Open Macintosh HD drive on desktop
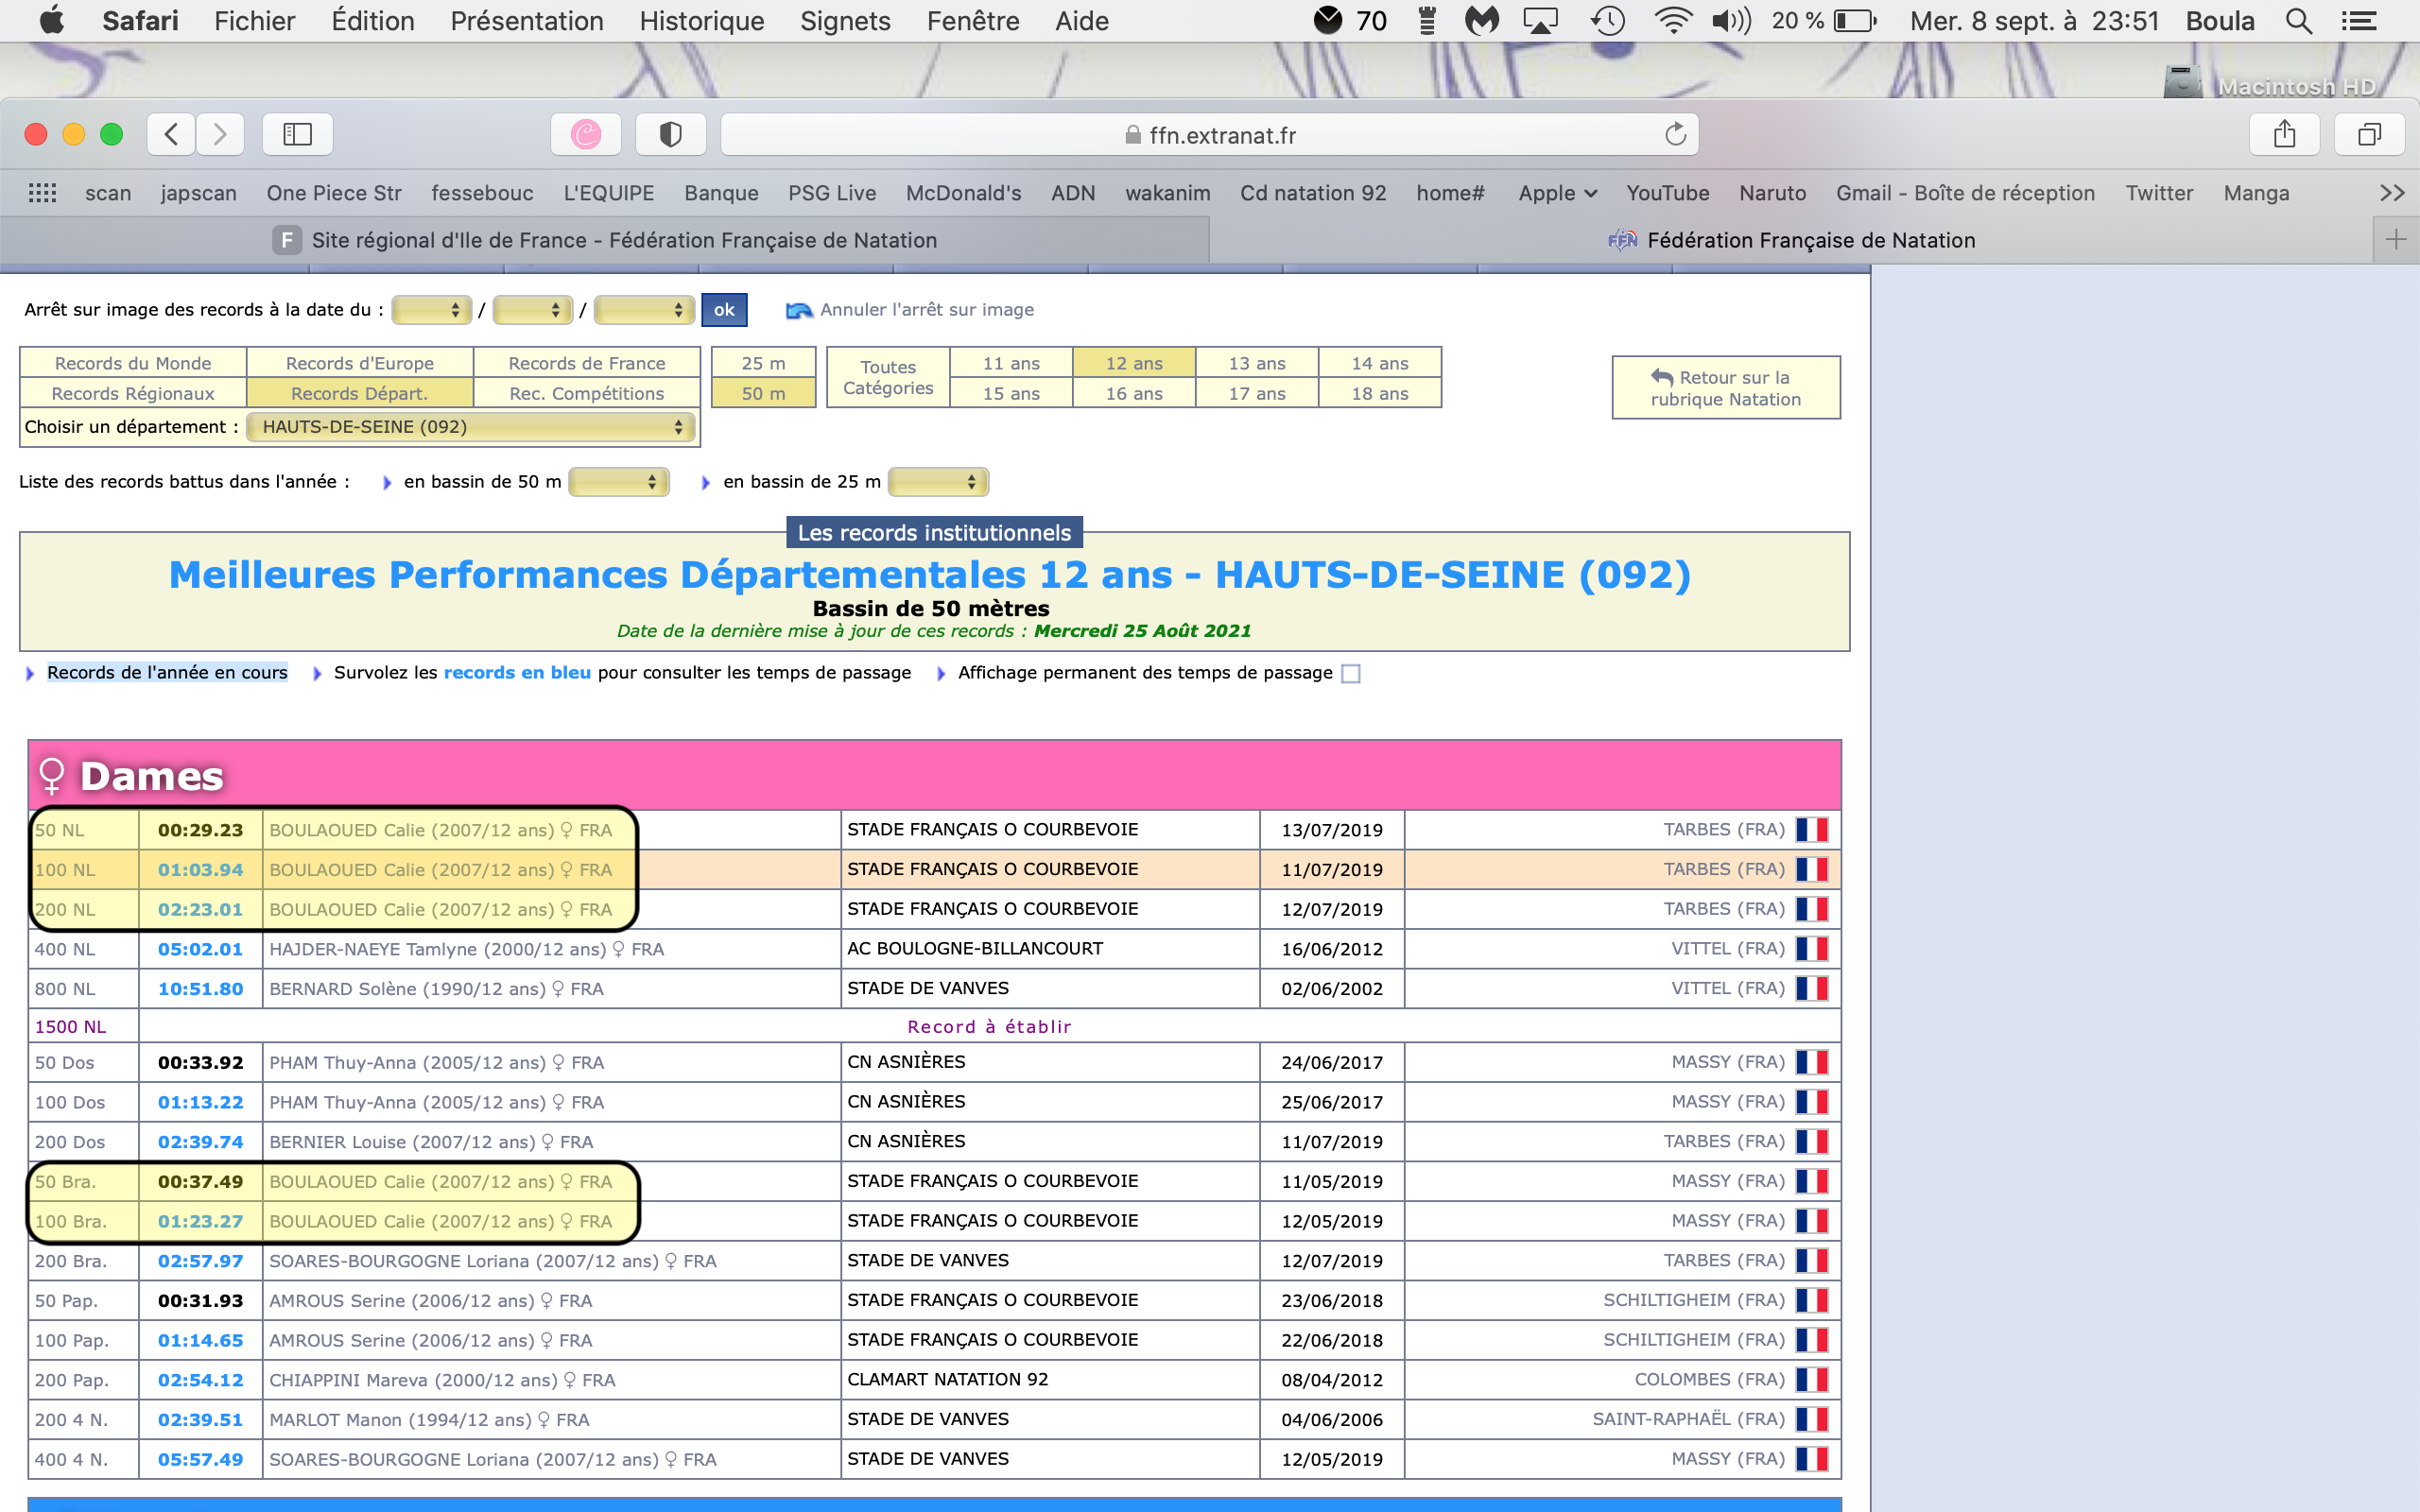Screen dimensions: 2420x1512 click(x=2182, y=82)
